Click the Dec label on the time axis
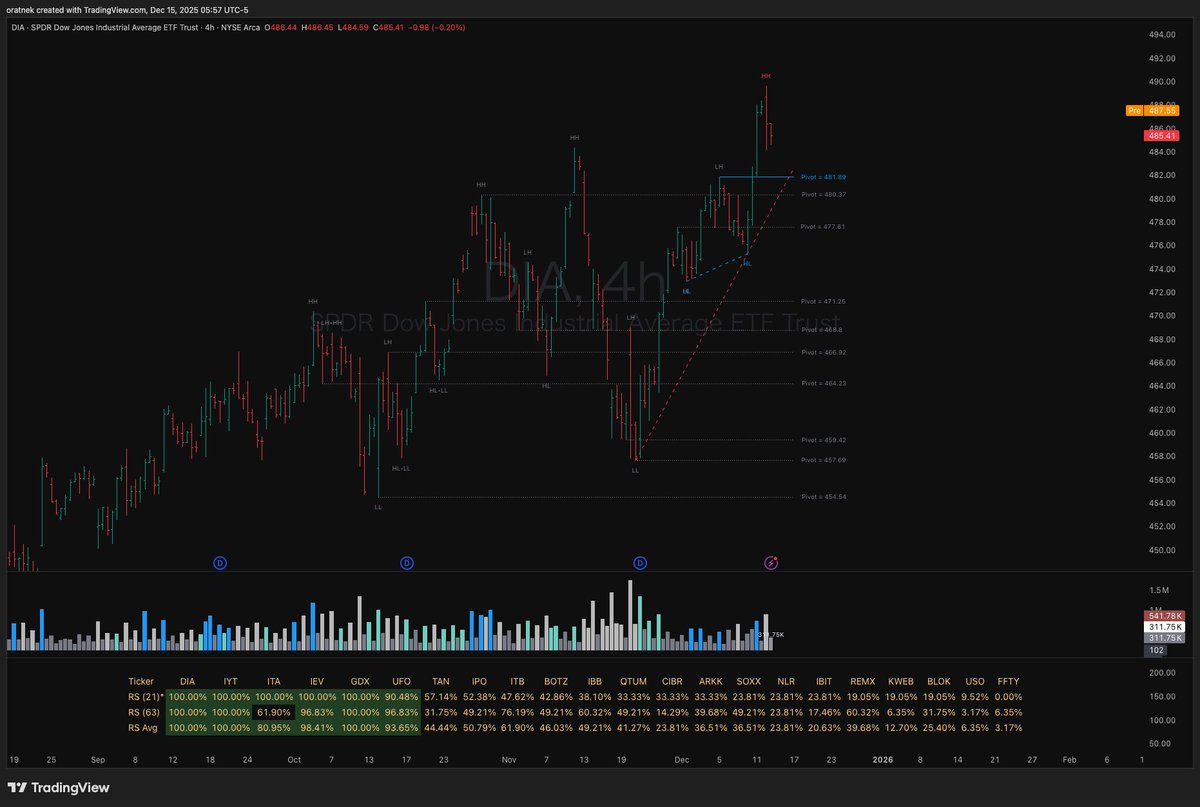Screen dimensions: 1200x807 (x=682, y=759)
